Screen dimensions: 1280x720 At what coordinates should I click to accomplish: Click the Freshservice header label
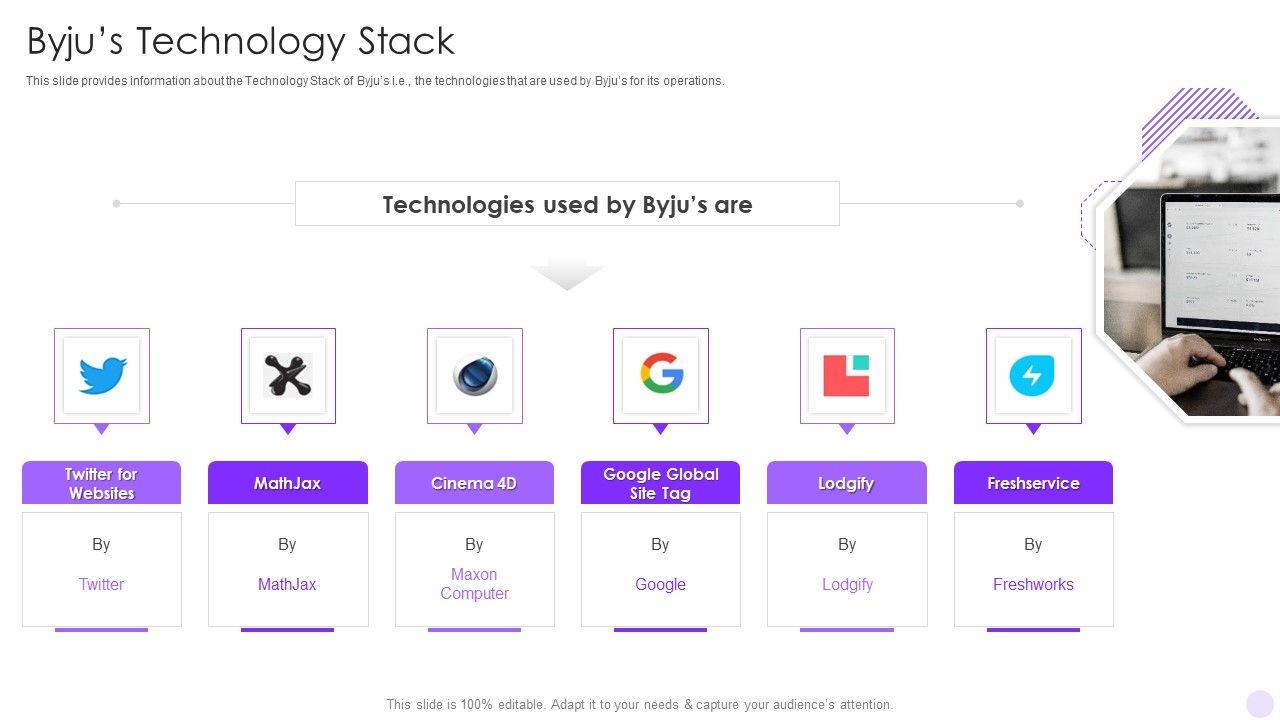(x=1033, y=483)
